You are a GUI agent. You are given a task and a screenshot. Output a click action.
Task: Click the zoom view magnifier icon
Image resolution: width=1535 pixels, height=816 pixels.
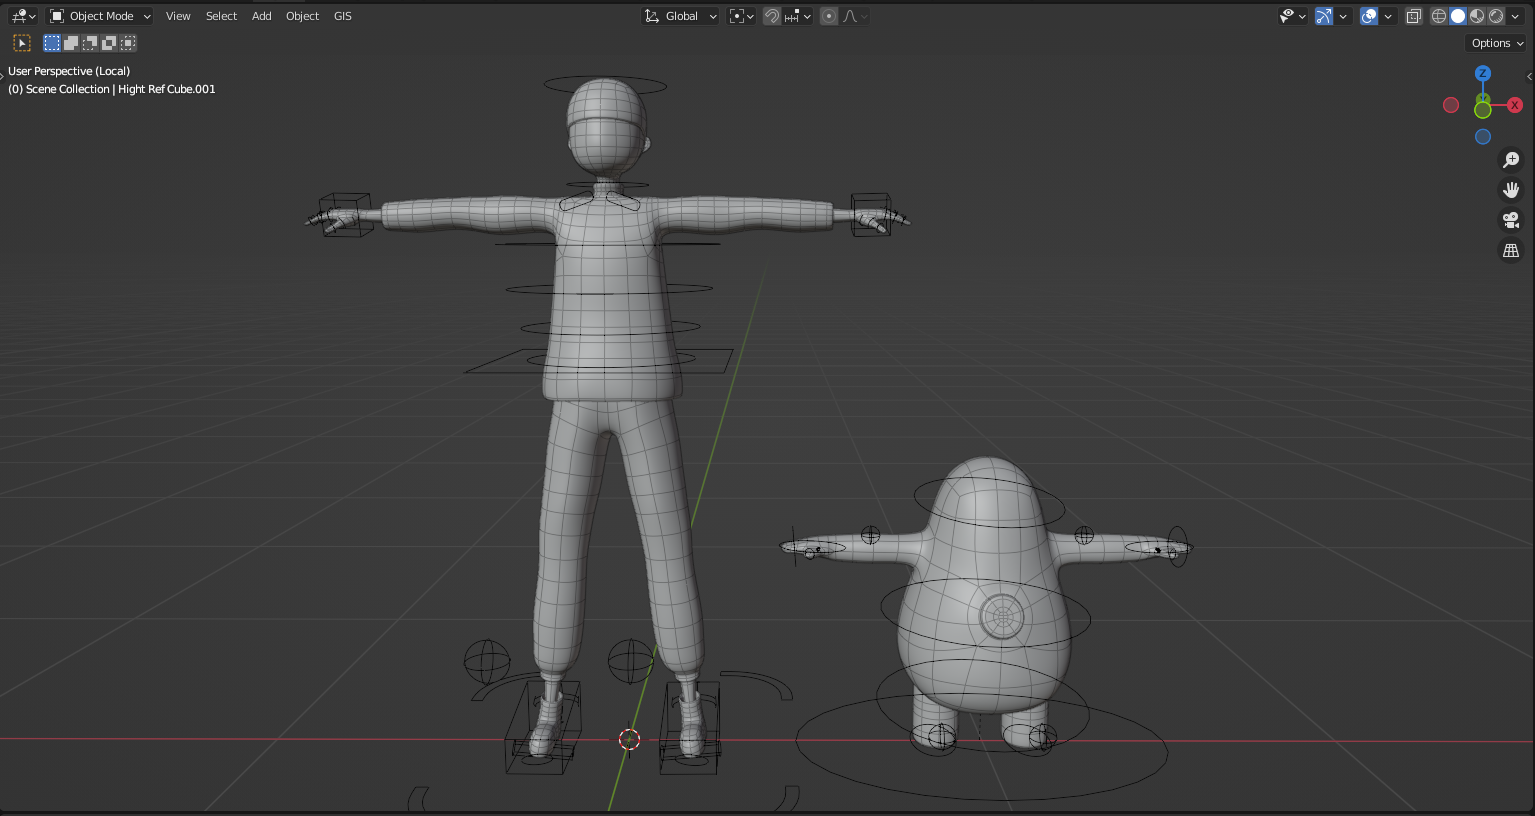point(1511,160)
